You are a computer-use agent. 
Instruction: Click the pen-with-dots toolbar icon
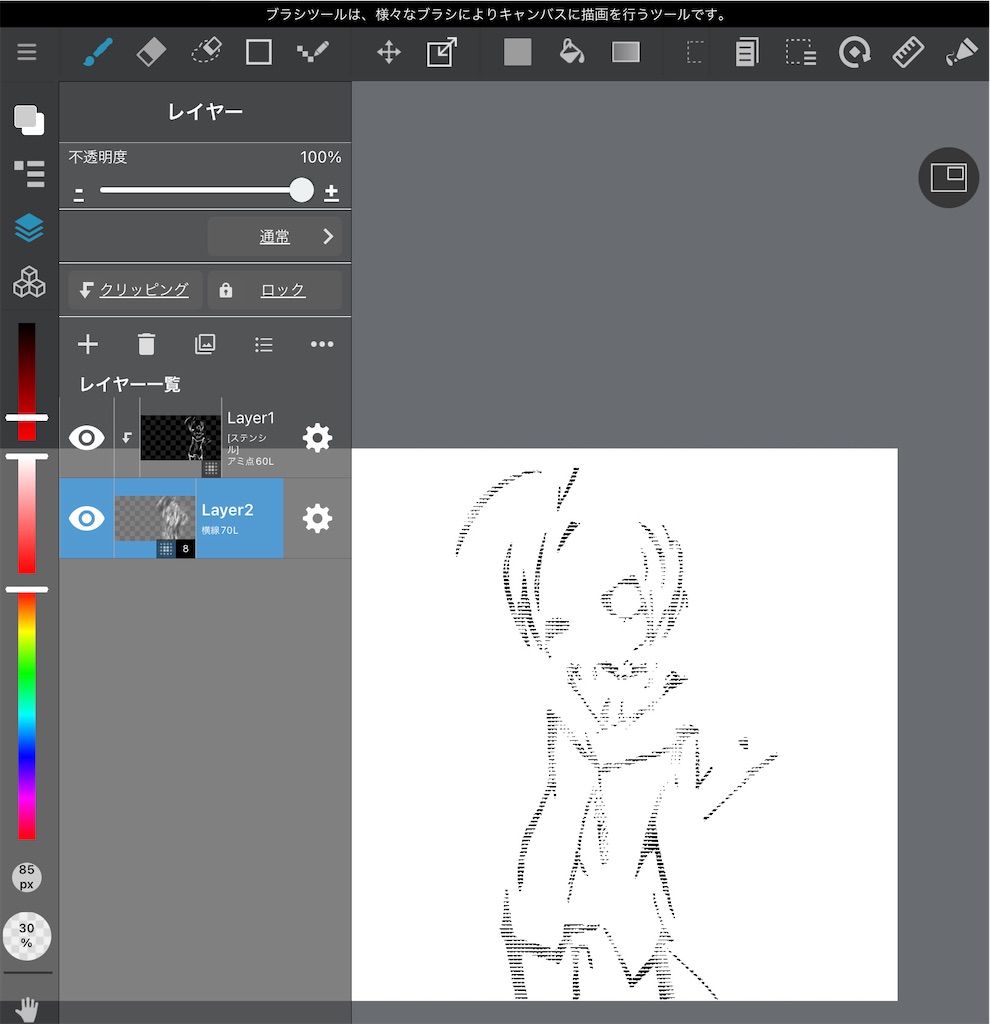tap(961, 52)
